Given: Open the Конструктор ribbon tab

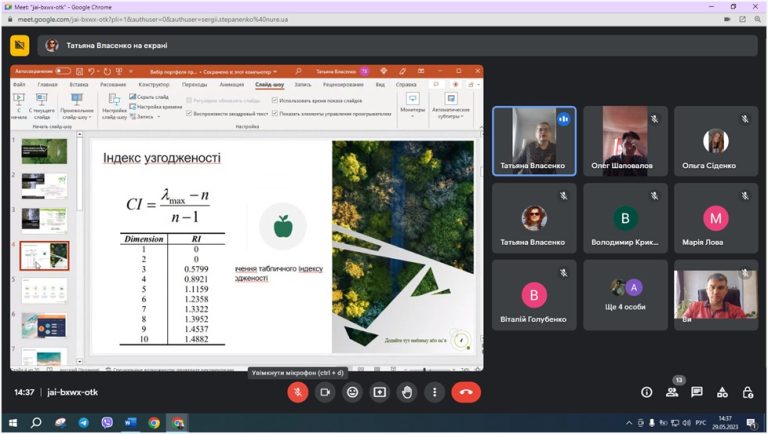Looking at the screenshot, I should pyautogui.click(x=154, y=85).
